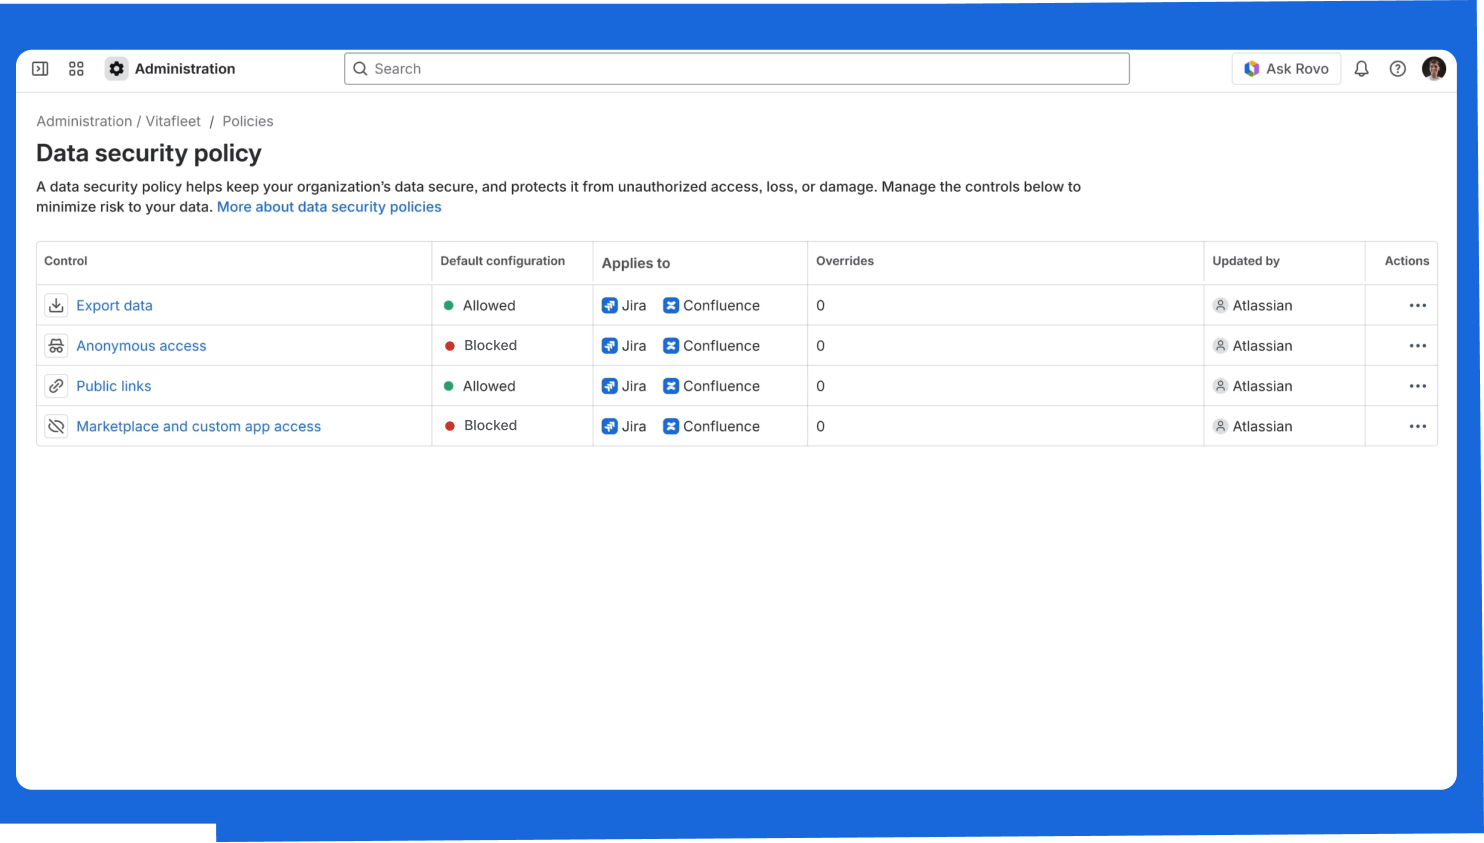This screenshot has height=843, width=1484.
Task: Click the Ask Rovo button
Action: (x=1286, y=69)
